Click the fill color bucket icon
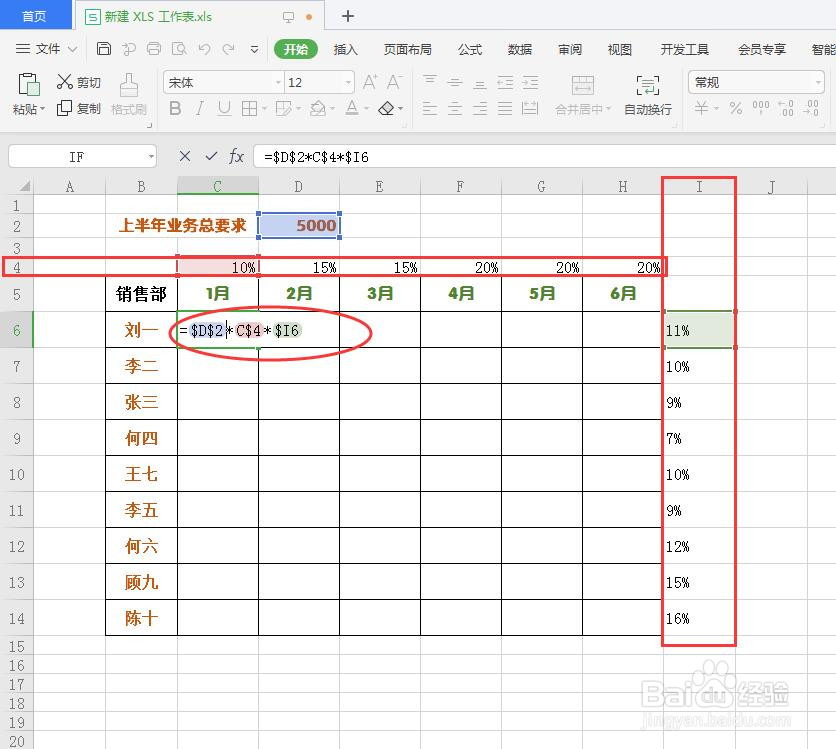The width and height of the screenshot is (836, 749). pyautogui.click(x=318, y=109)
